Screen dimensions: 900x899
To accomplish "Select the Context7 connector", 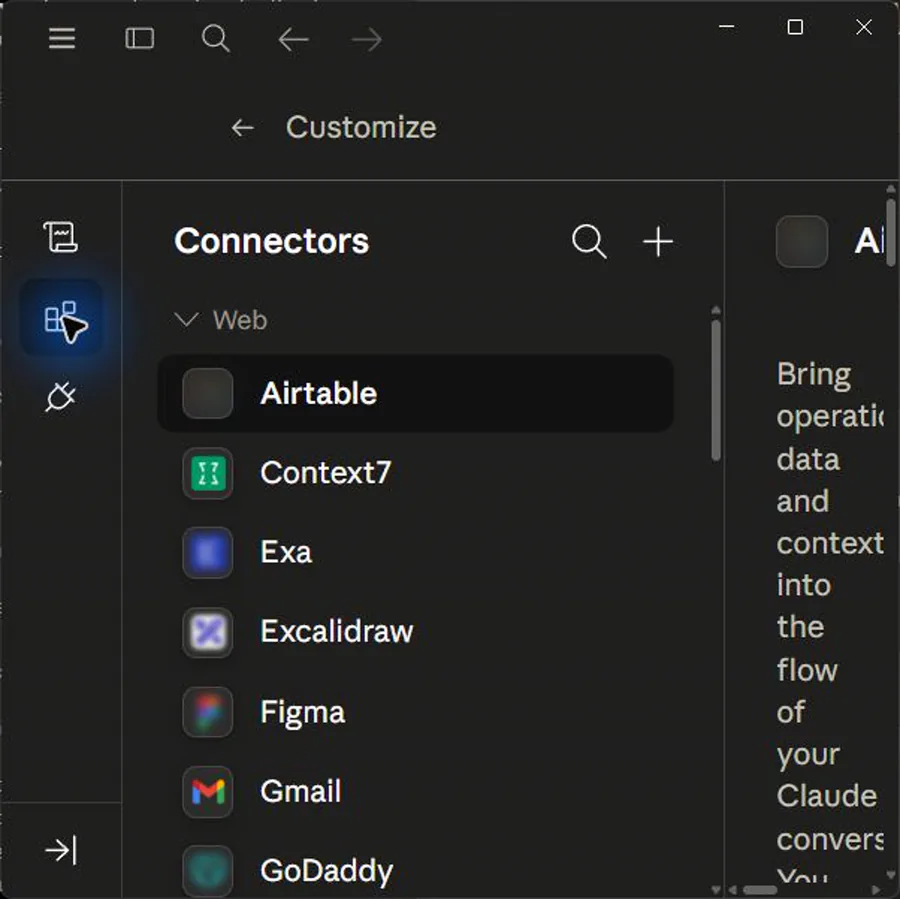I will point(416,473).
